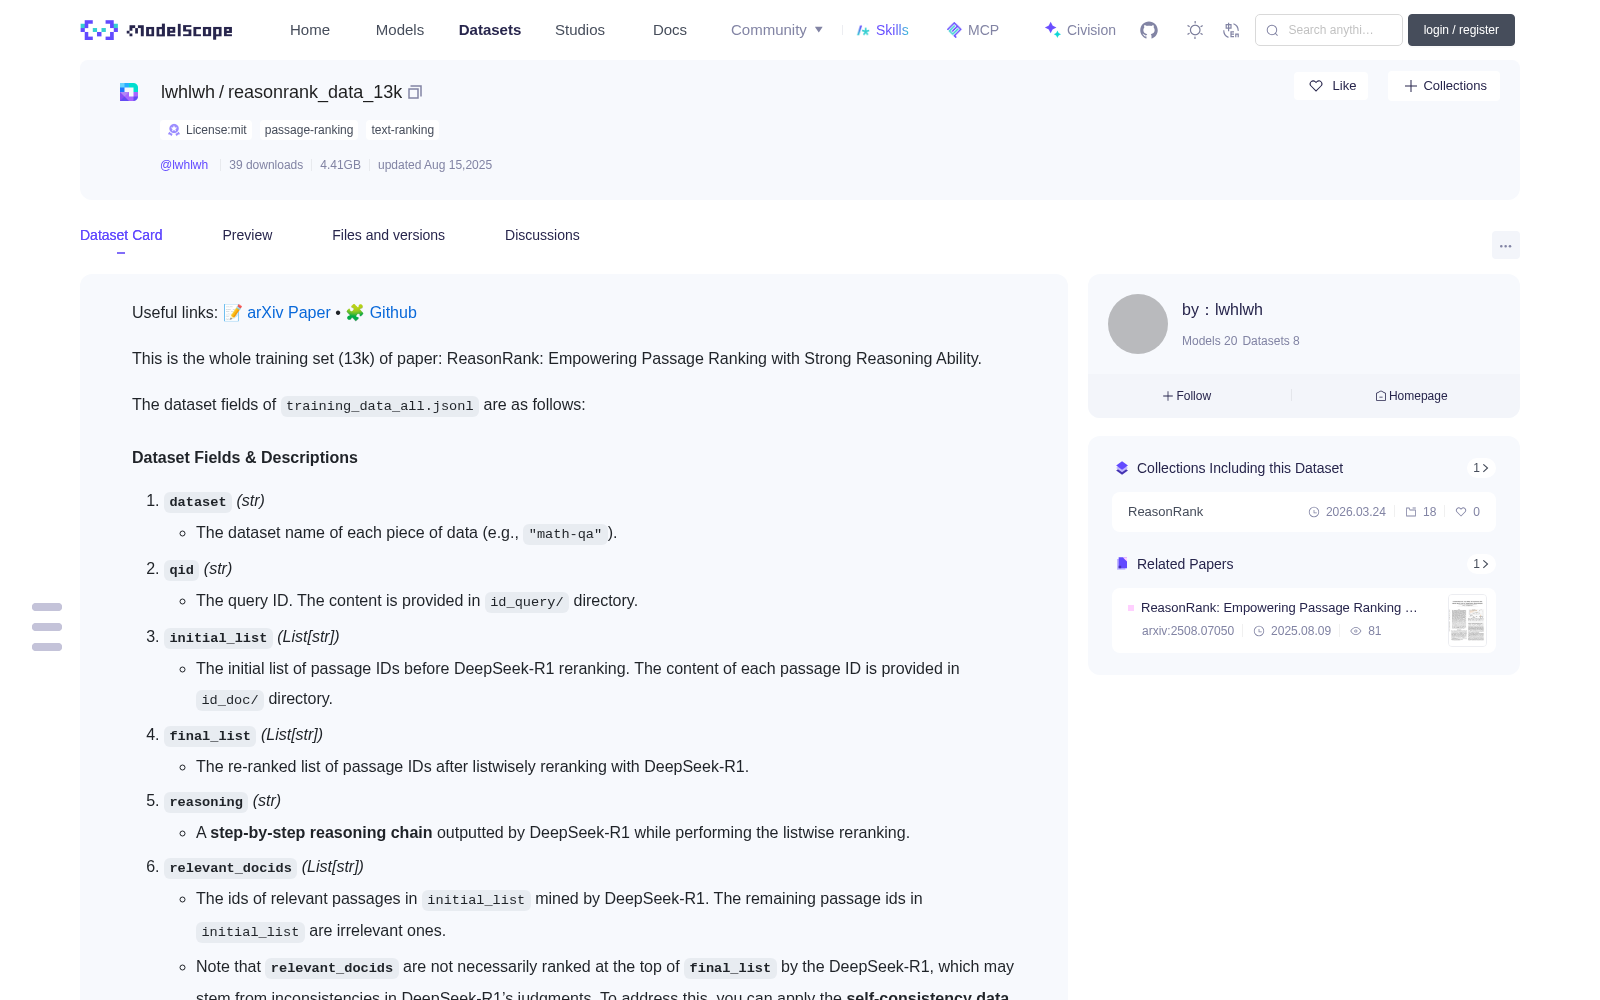
Task: Click the text-ranking tag
Action: click(x=402, y=130)
